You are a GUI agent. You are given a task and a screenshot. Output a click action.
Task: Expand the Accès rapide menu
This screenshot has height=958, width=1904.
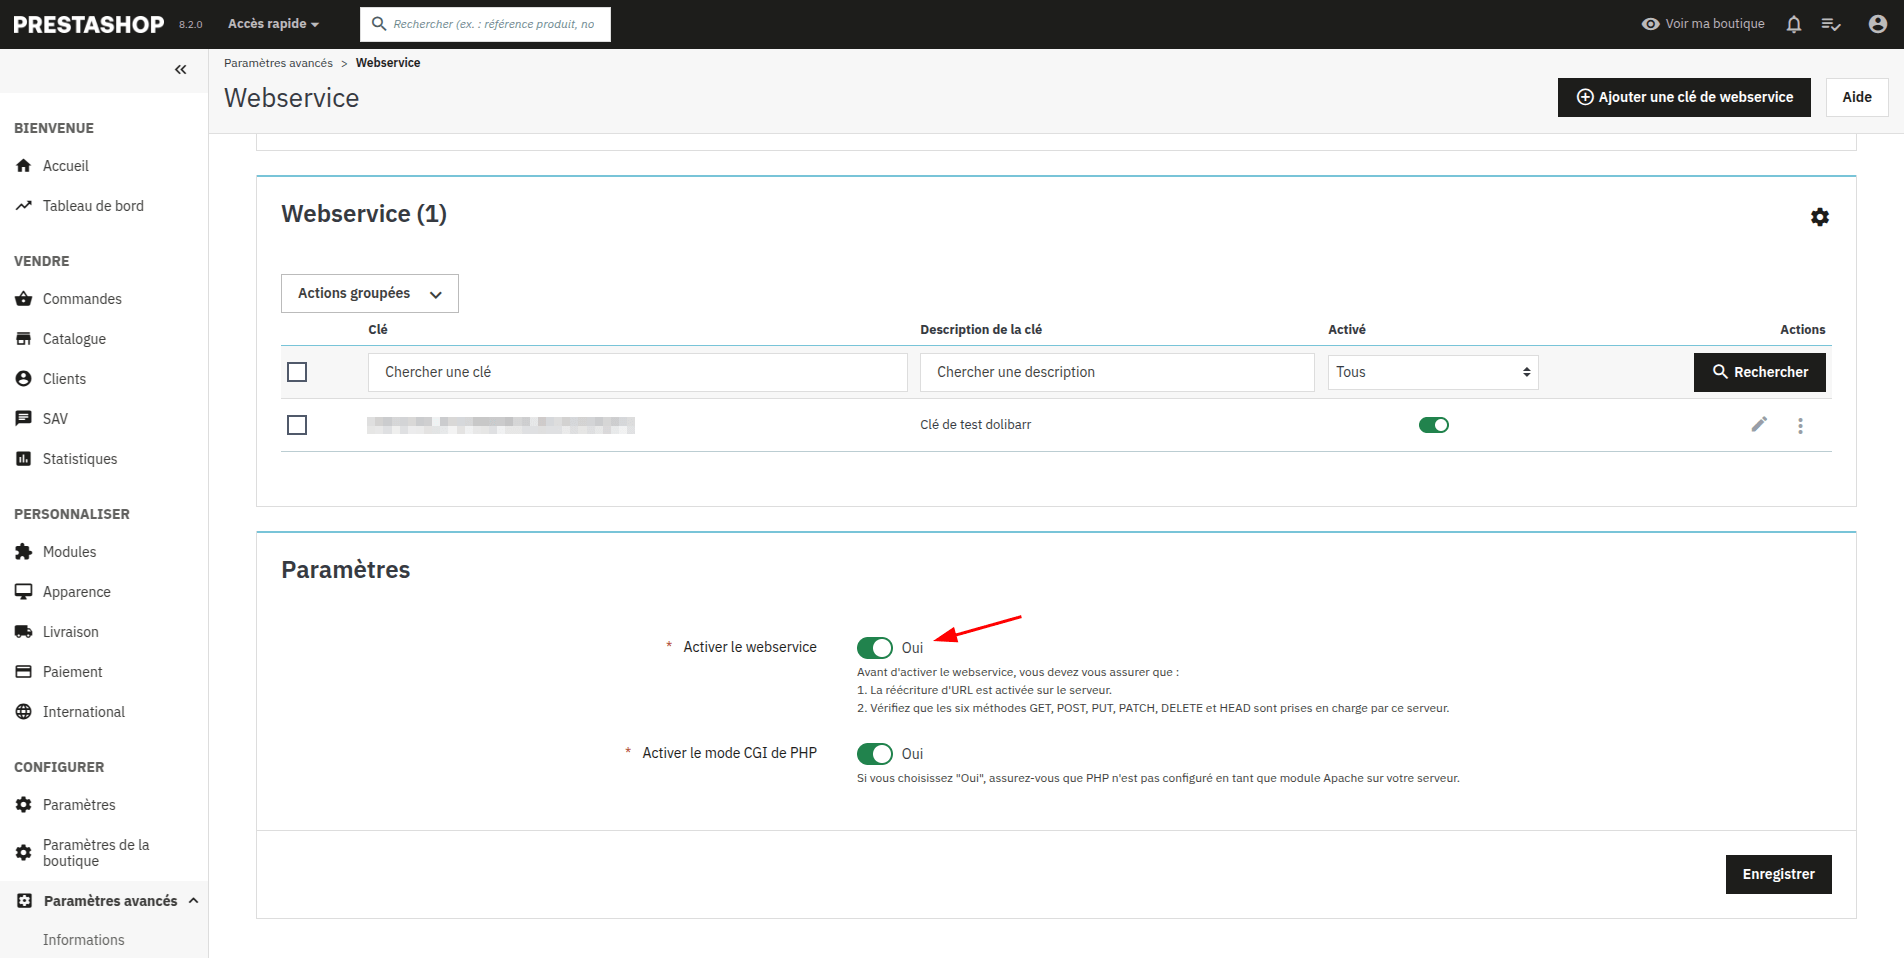click(273, 24)
